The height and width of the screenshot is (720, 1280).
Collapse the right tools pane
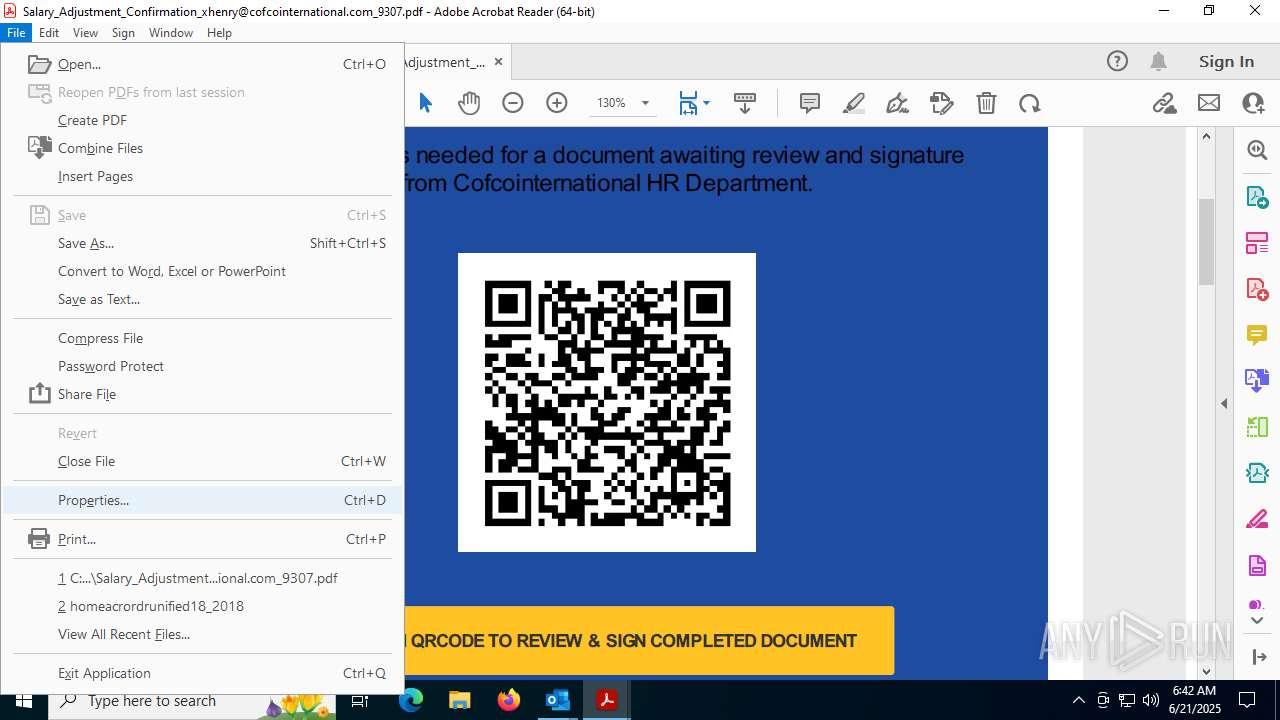tap(1258, 657)
